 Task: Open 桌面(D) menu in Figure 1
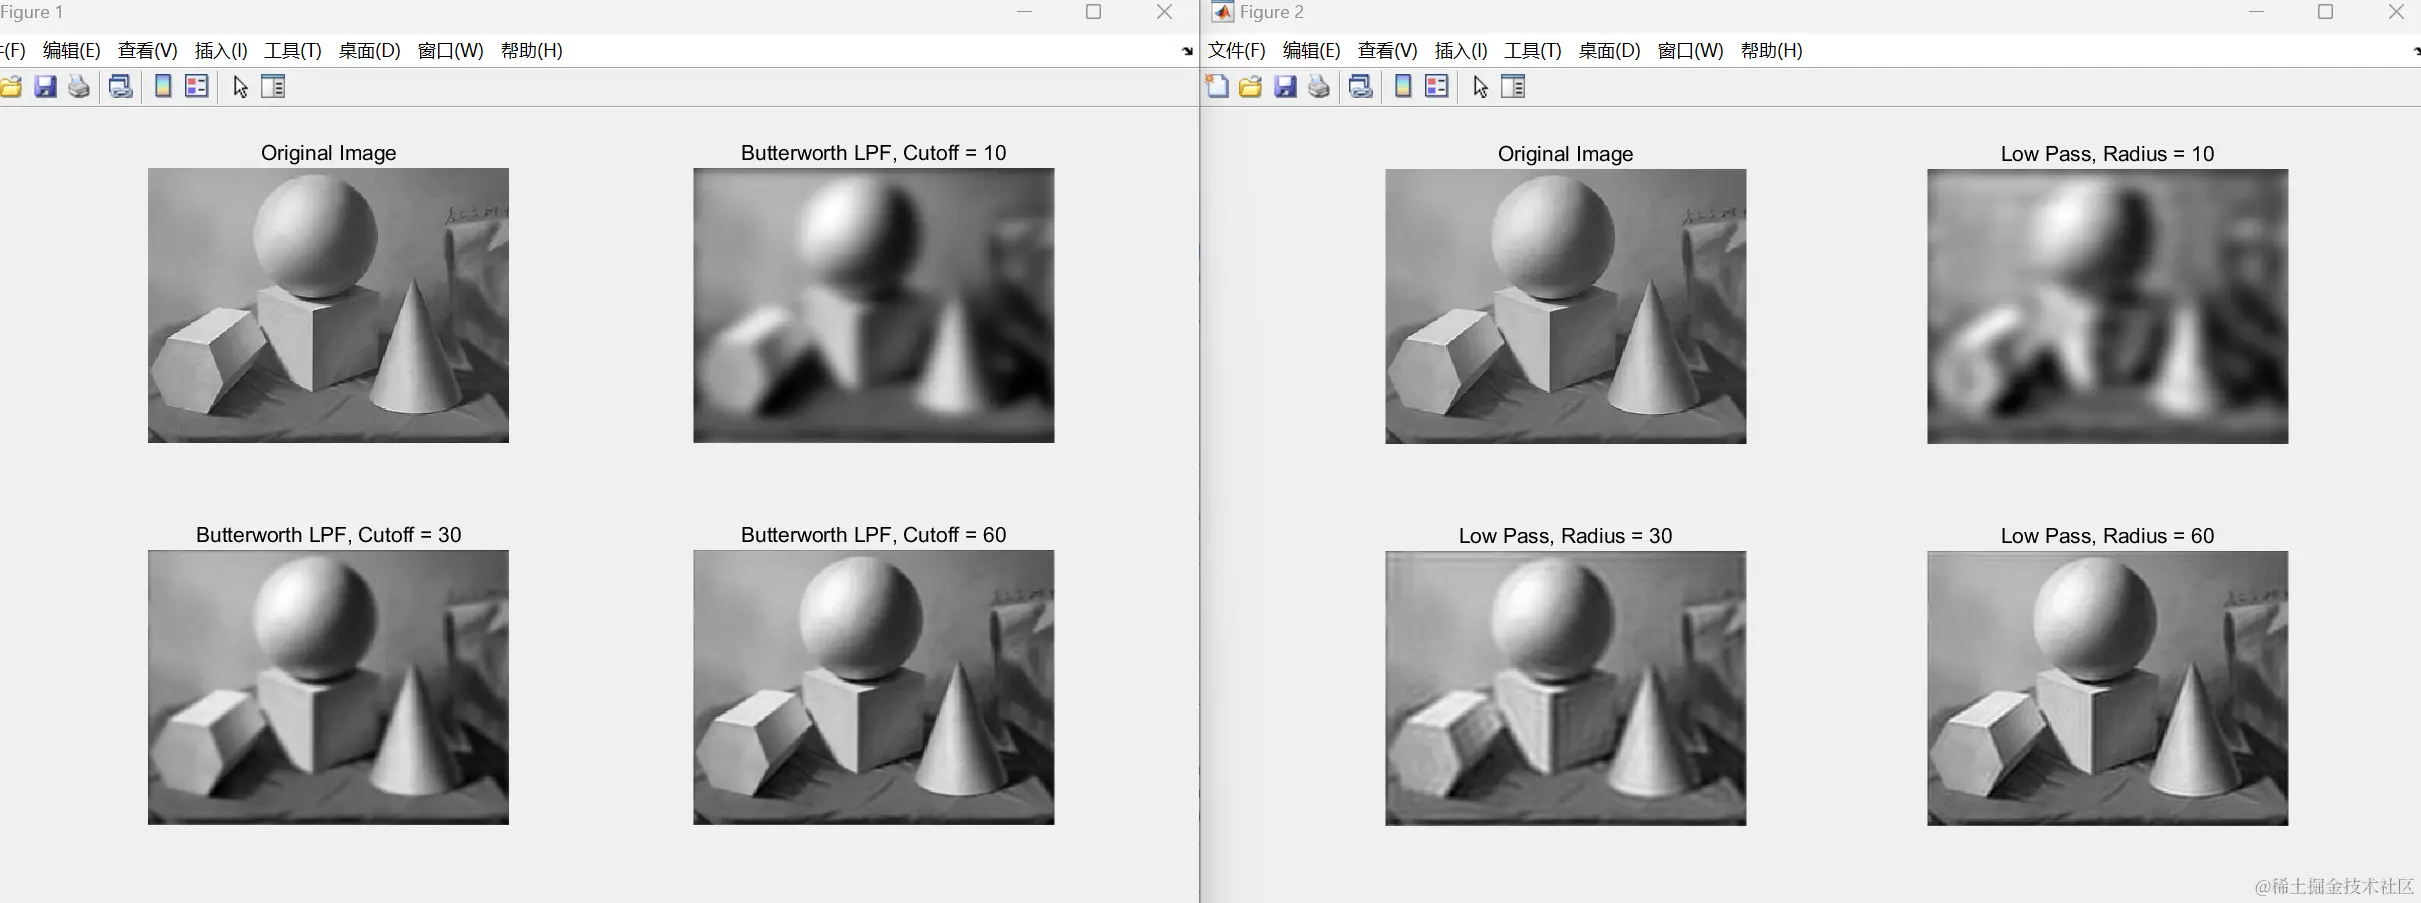click(x=370, y=50)
